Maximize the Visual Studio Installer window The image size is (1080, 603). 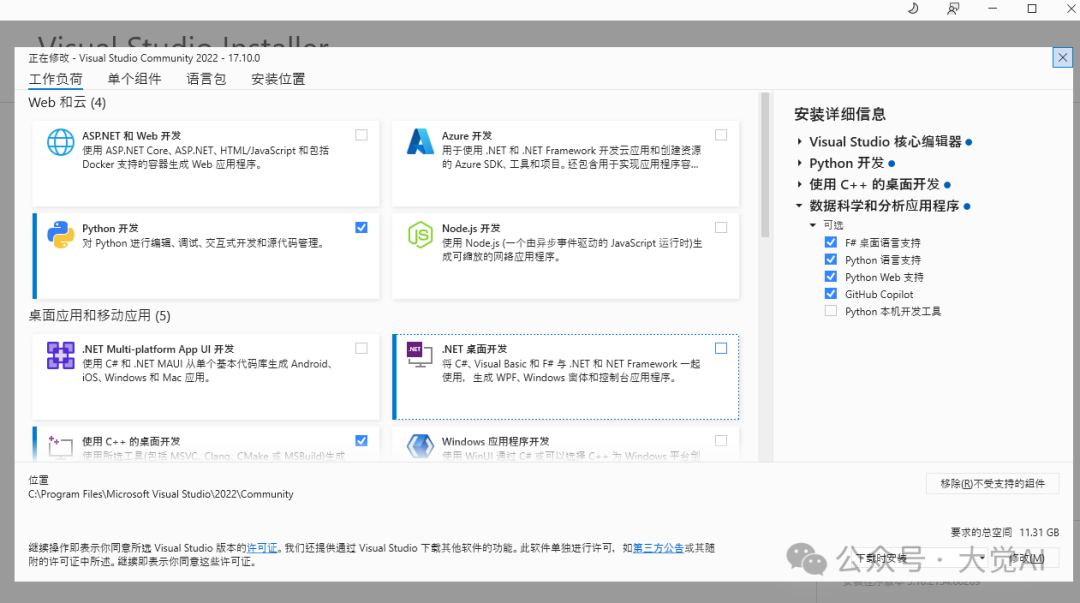click(1032, 8)
